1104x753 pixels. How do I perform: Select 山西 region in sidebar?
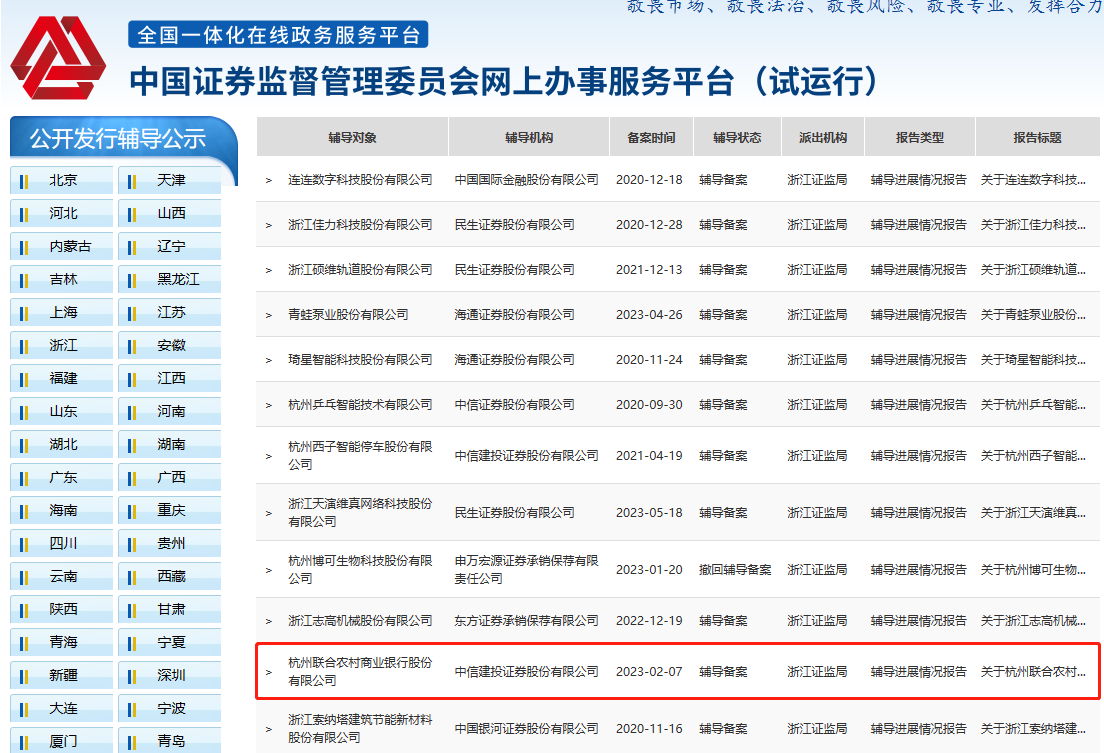(x=171, y=213)
